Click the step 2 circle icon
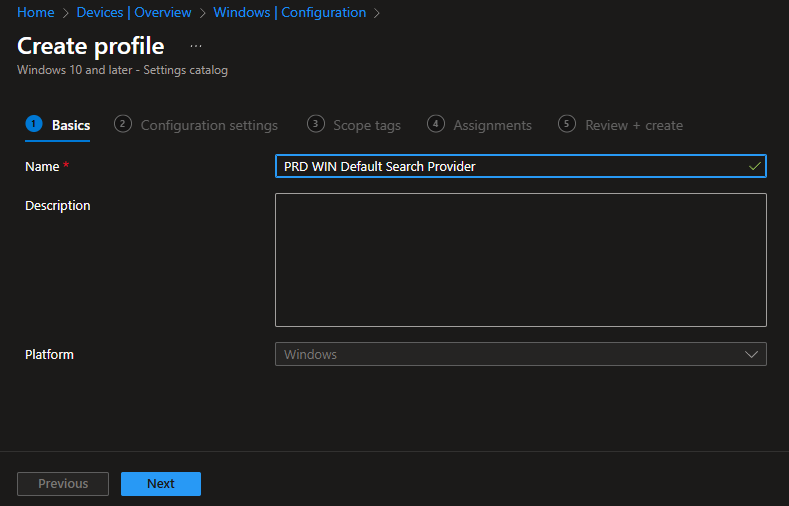The image size is (789, 506). (x=123, y=124)
